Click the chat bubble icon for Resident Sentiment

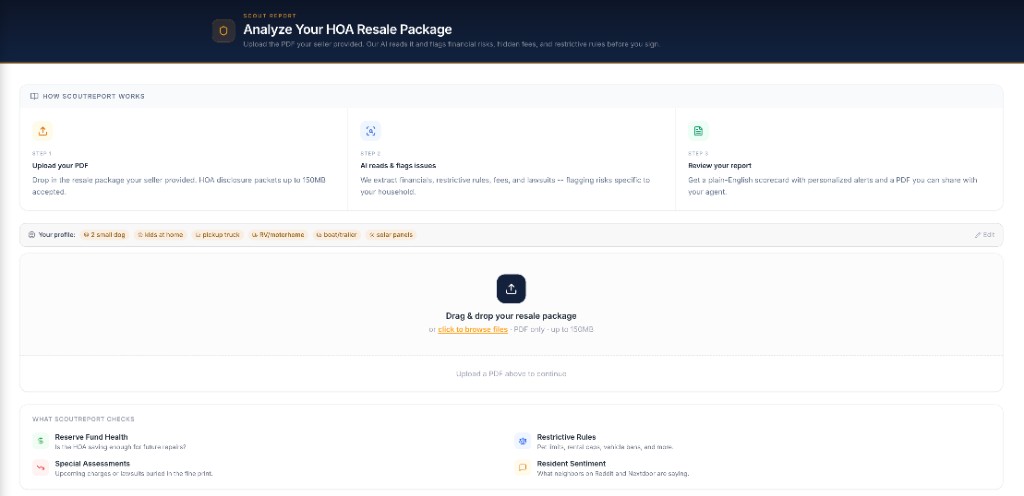(522, 467)
